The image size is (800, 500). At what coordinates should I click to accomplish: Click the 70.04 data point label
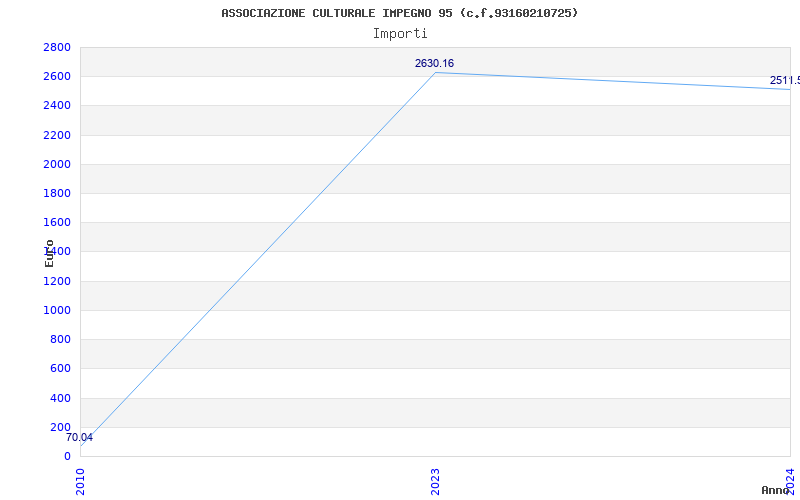(80, 437)
